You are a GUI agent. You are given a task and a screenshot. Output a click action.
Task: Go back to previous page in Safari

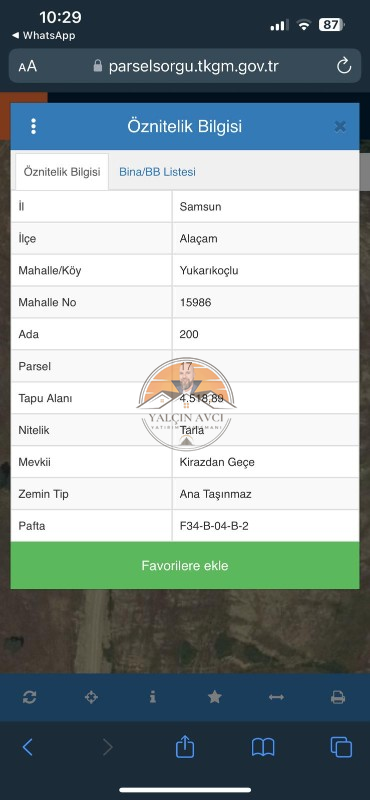click(x=28, y=747)
